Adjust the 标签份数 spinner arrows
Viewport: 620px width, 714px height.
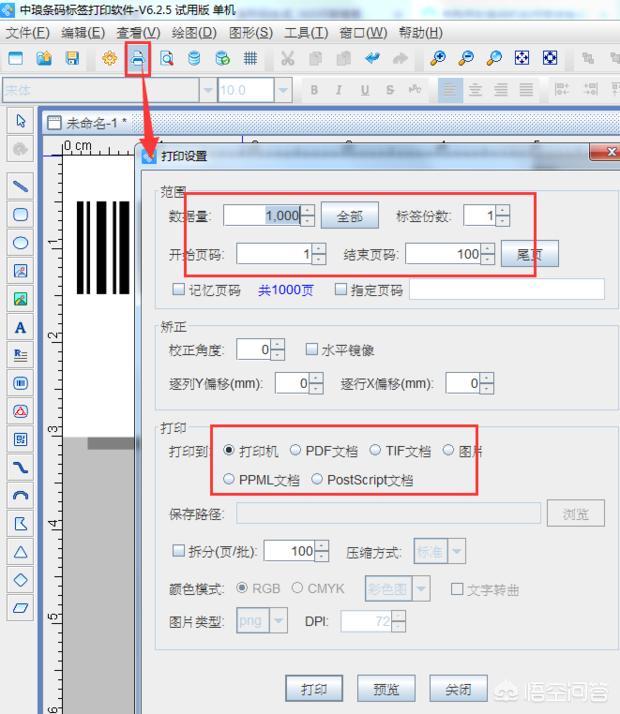(x=503, y=215)
